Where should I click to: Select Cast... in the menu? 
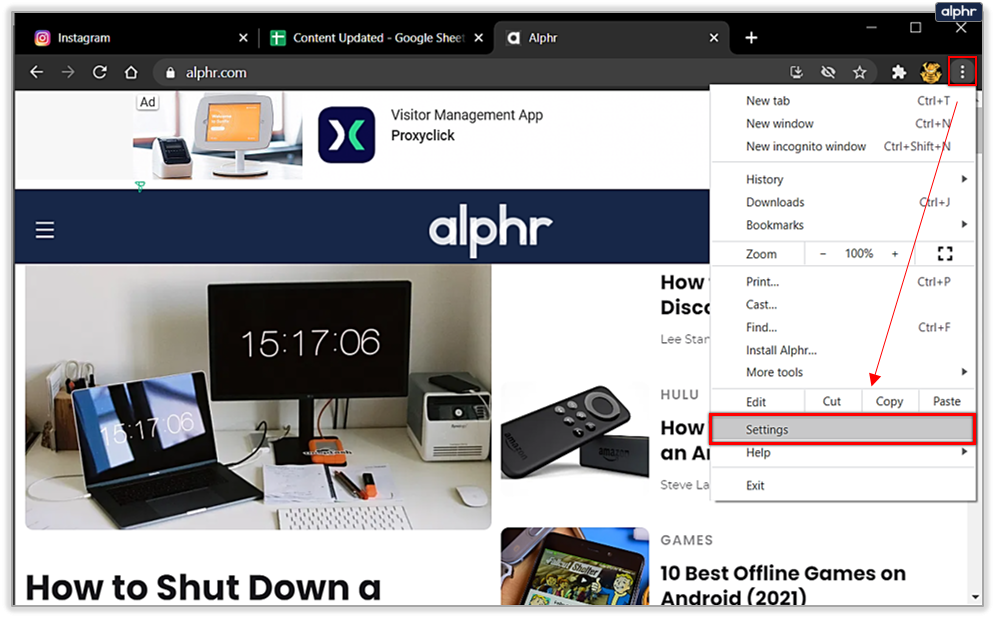843,305
